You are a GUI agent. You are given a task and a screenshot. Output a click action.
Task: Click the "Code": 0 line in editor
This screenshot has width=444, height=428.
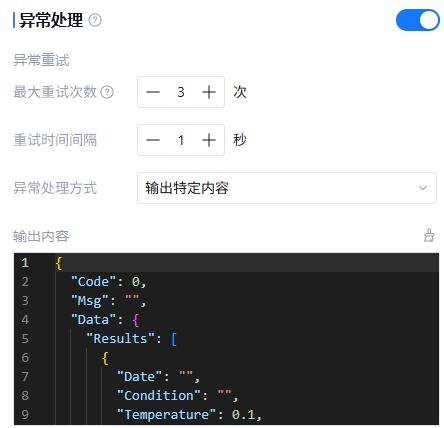tap(109, 282)
